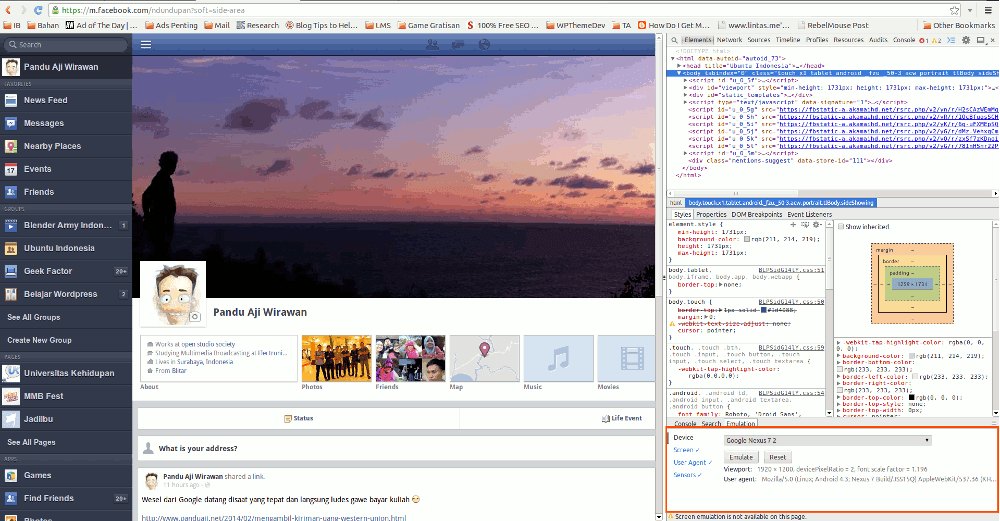This screenshot has height=521, width=1000.
Task: Open the See All Groups link
Action: tap(34, 317)
